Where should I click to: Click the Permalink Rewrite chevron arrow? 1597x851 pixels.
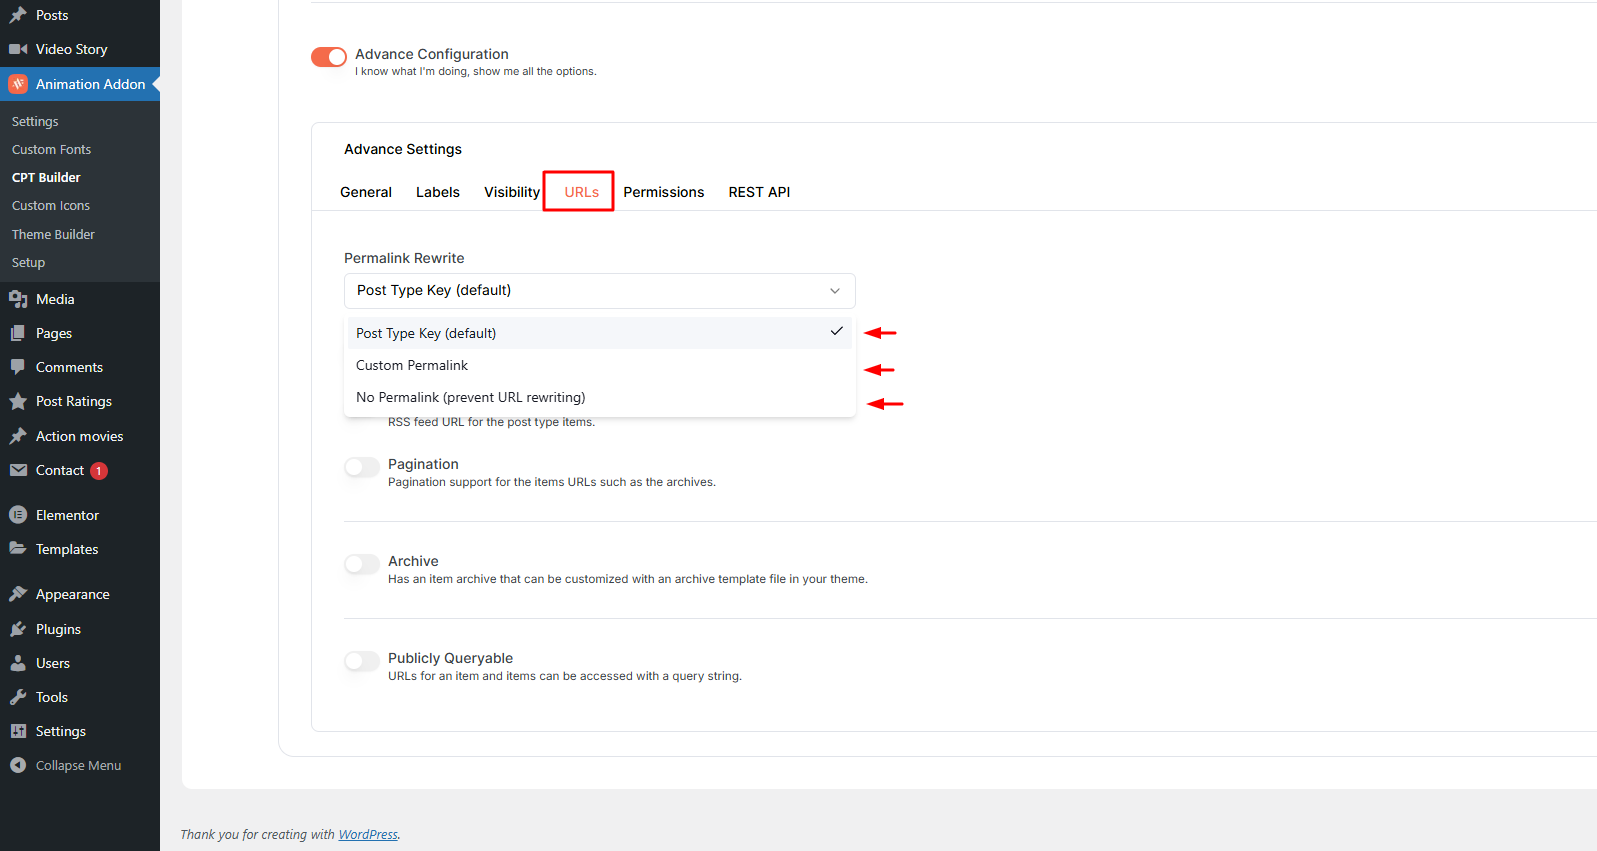pyautogui.click(x=835, y=291)
